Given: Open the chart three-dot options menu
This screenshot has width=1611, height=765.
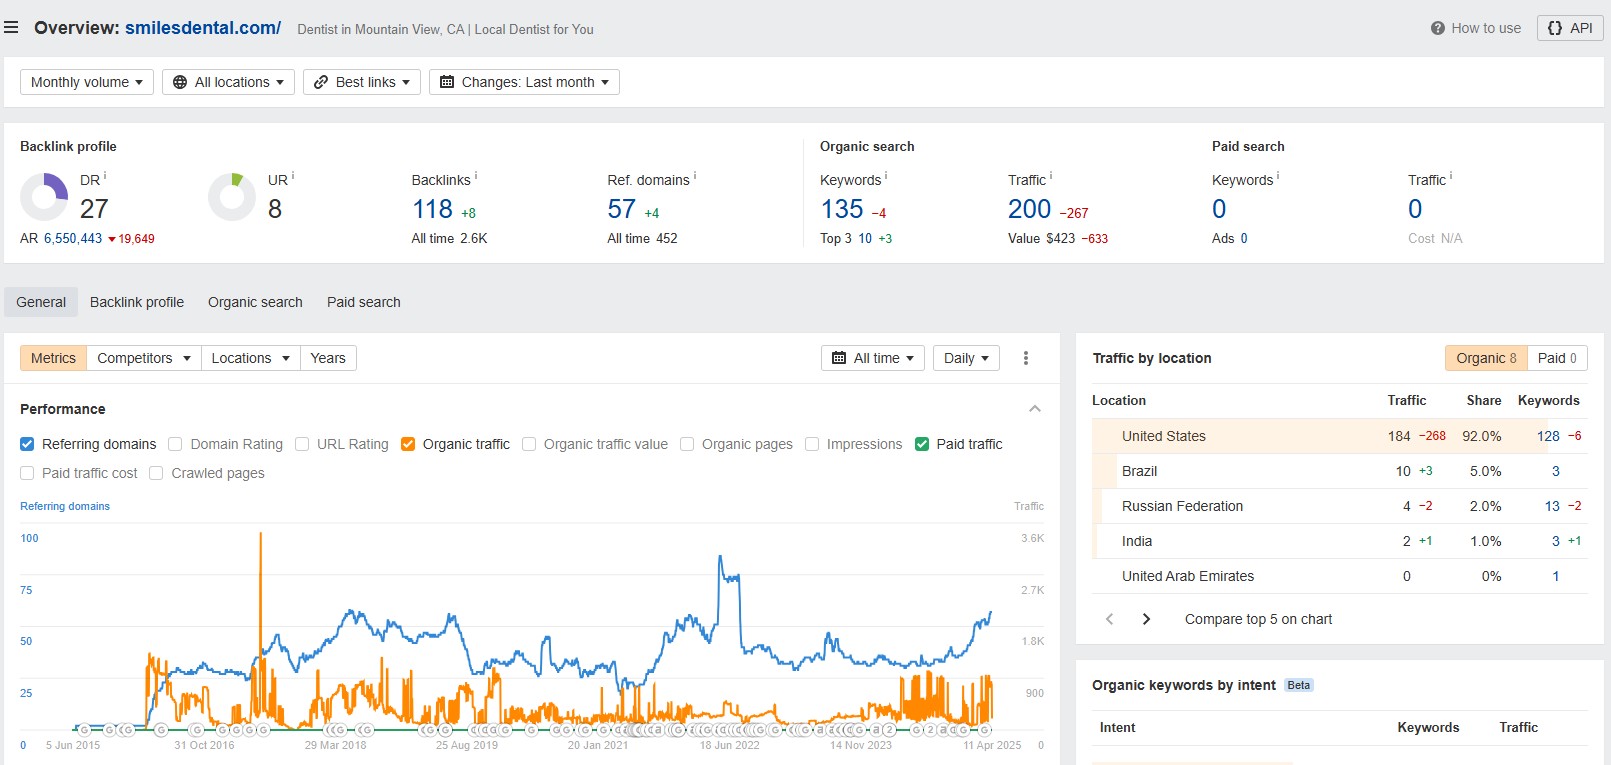Looking at the screenshot, I should click(1026, 358).
